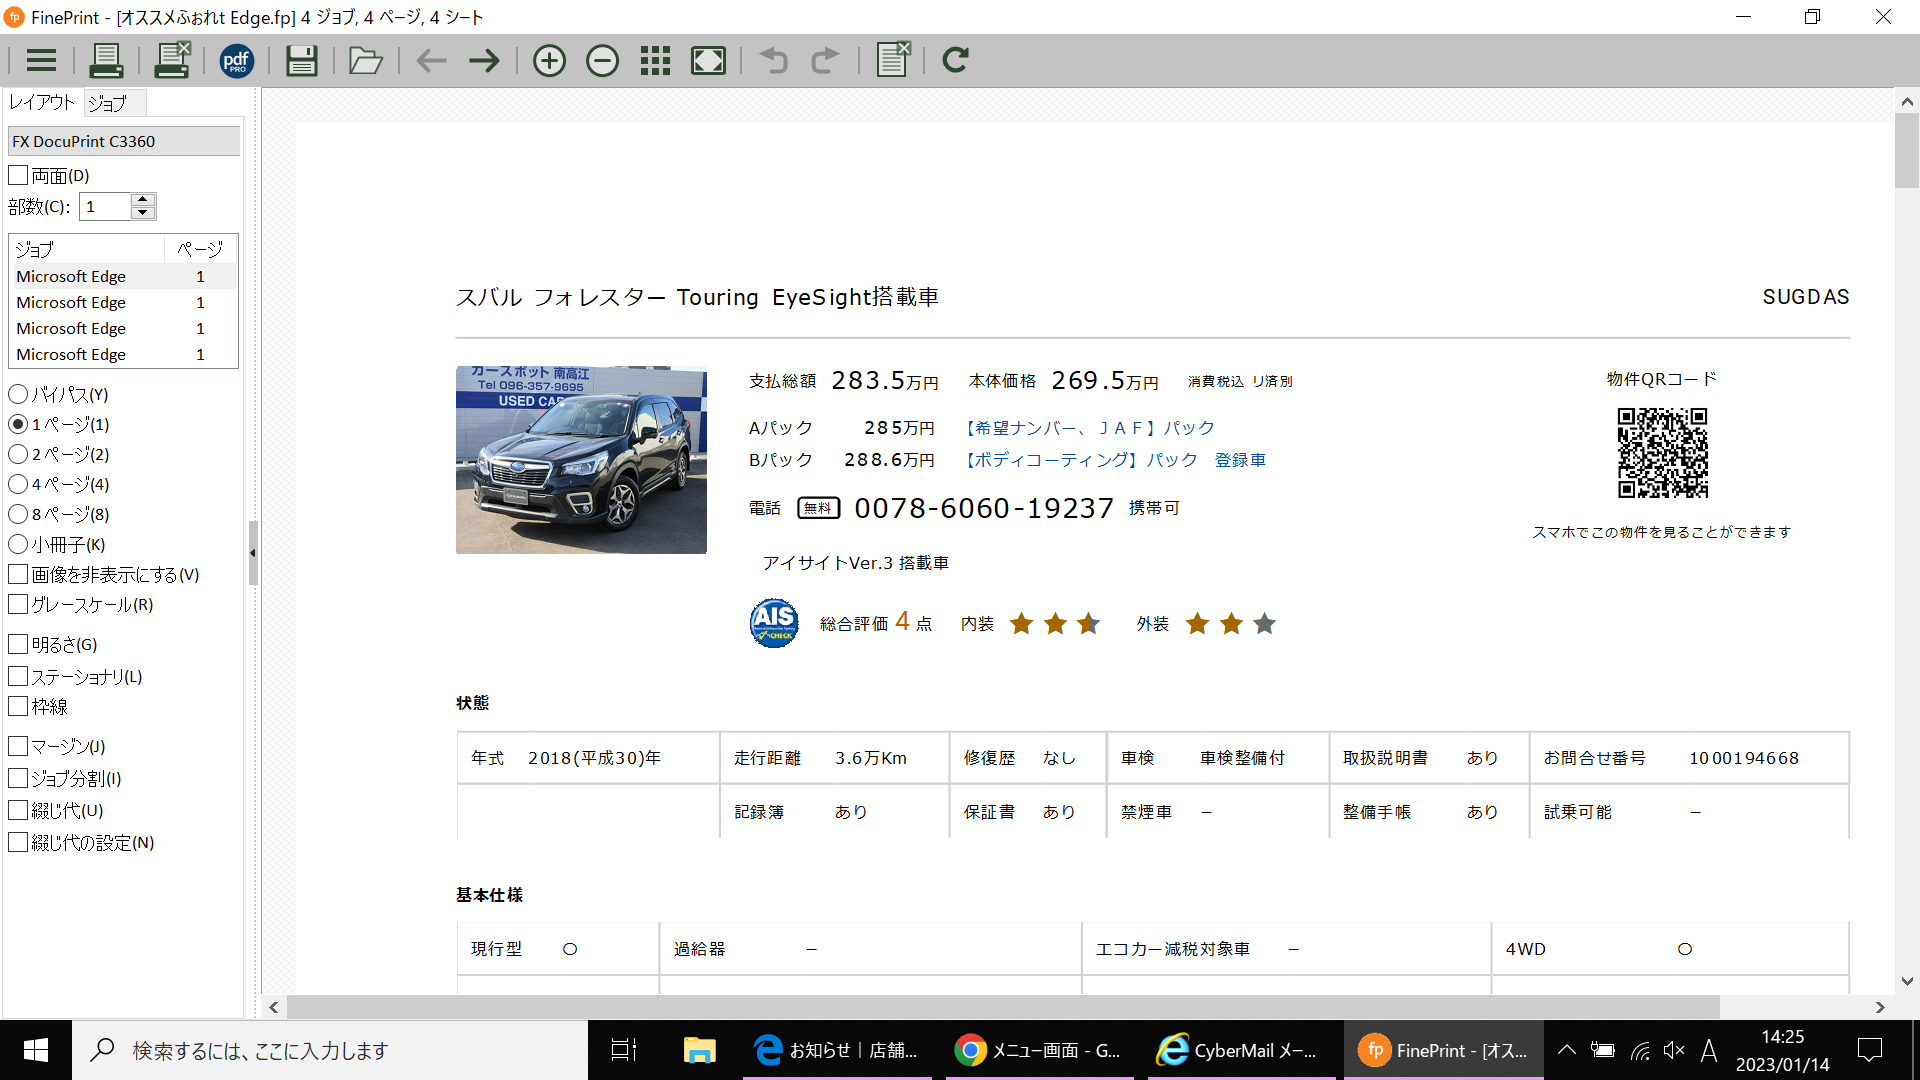Open Windows Start menu
The height and width of the screenshot is (1080, 1920).
click(x=36, y=1050)
